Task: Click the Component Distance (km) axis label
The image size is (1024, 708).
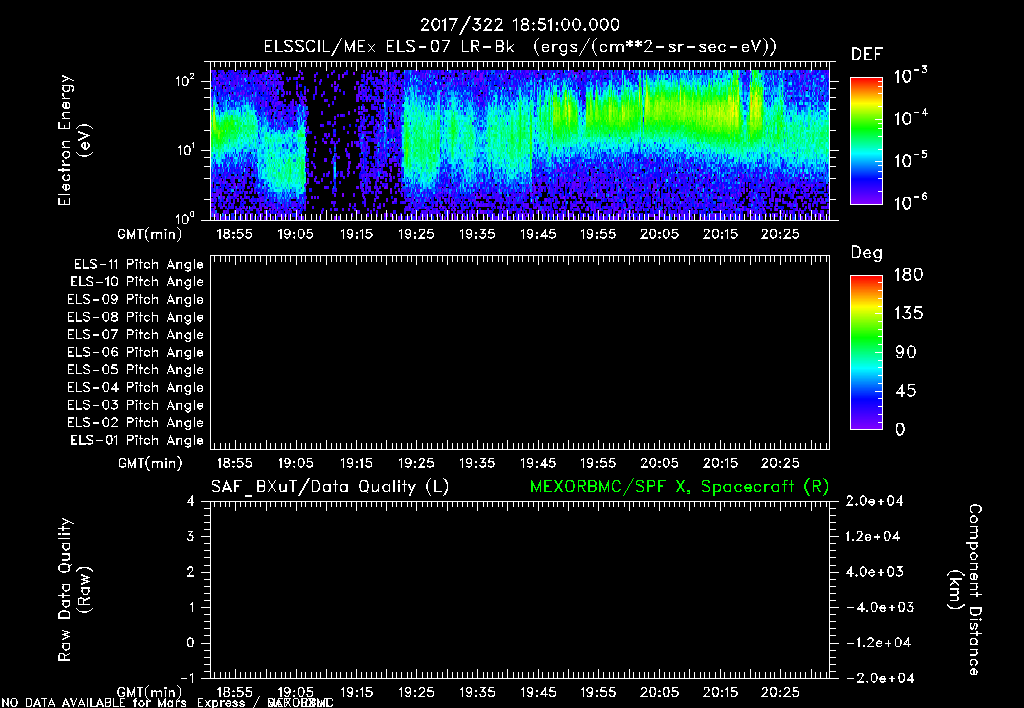Action: [x=965, y=590]
